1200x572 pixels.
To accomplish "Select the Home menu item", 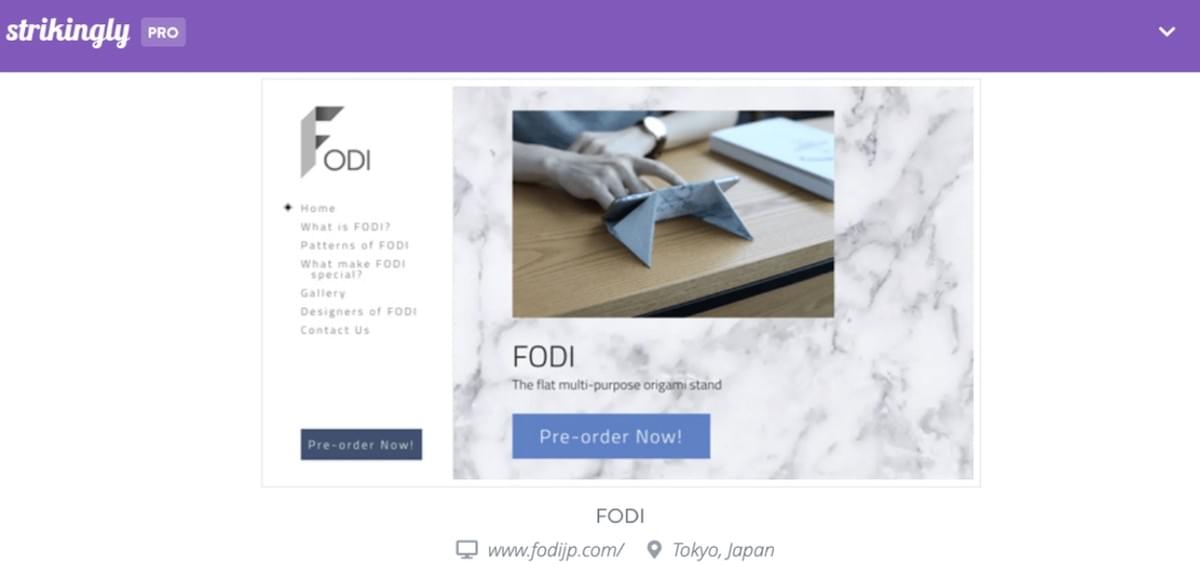I will coord(318,208).
